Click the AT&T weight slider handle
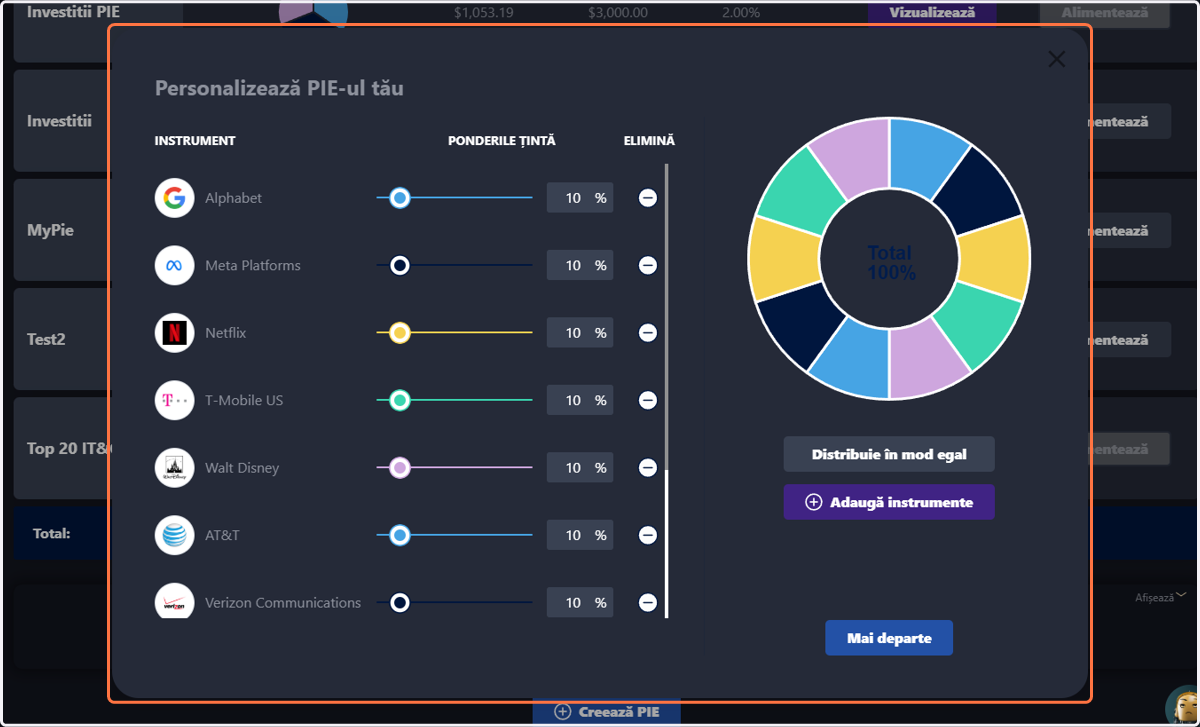1200x727 pixels. pyautogui.click(x=400, y=535)
